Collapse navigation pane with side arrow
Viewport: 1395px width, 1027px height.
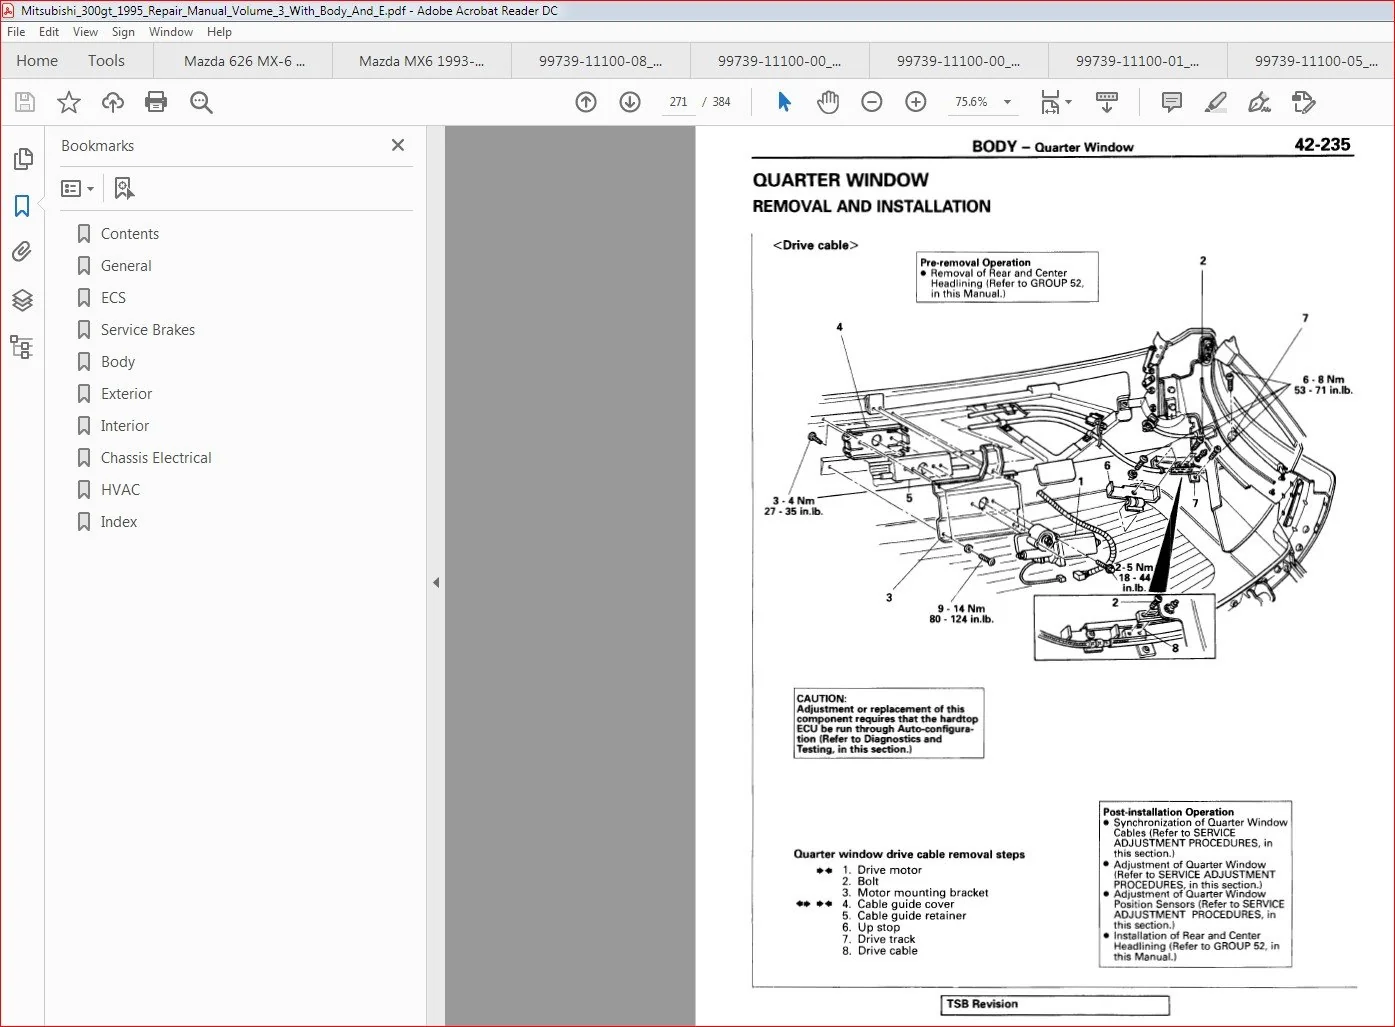click(x=436, y=582)
